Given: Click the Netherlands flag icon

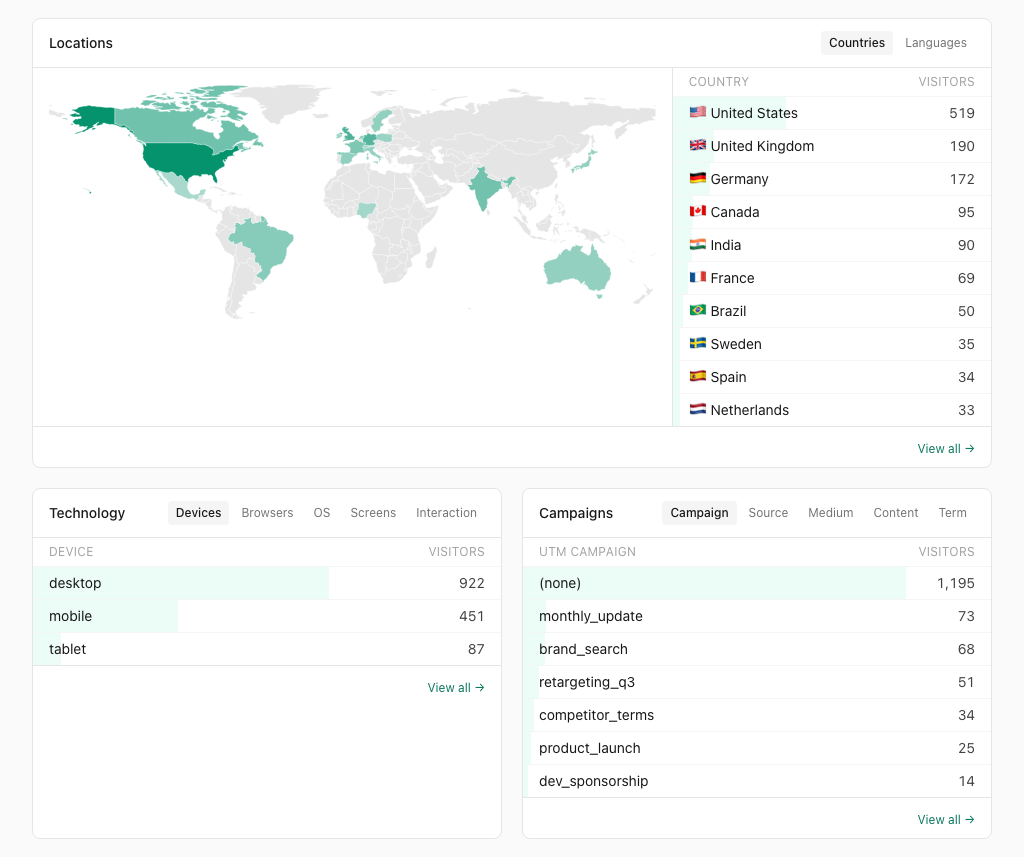Looking at the screenshot, I should [697, 410].
